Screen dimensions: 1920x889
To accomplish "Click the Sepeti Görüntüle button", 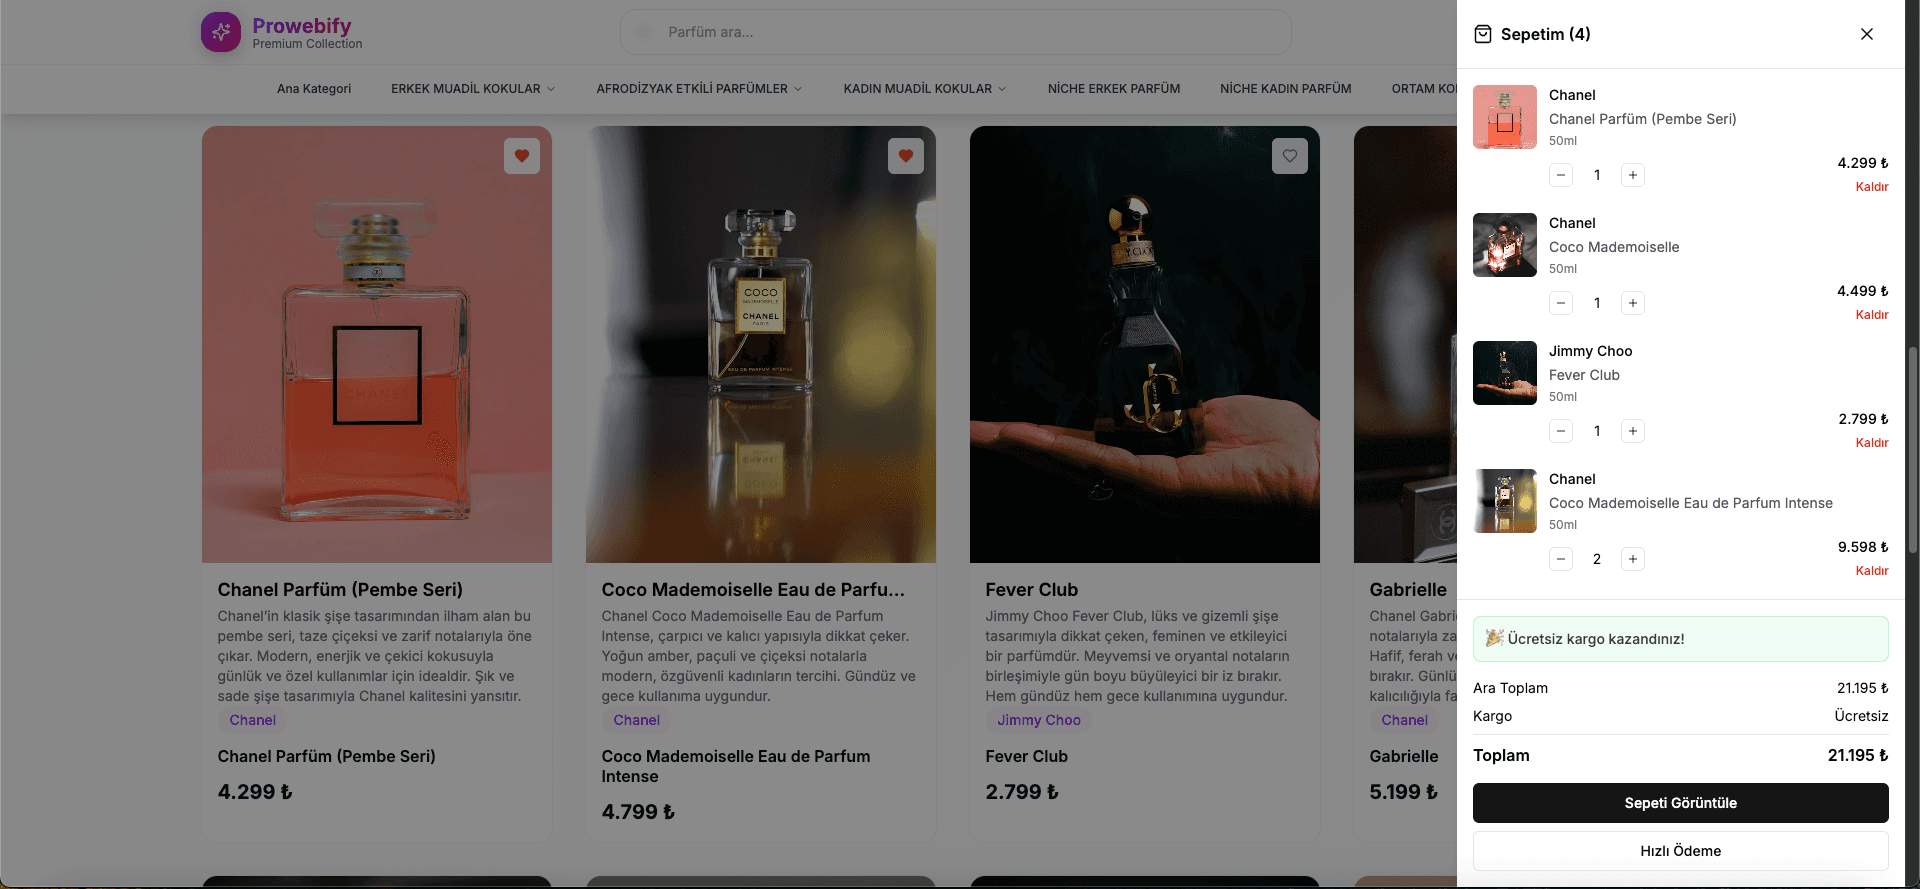I will [1680, 803].
